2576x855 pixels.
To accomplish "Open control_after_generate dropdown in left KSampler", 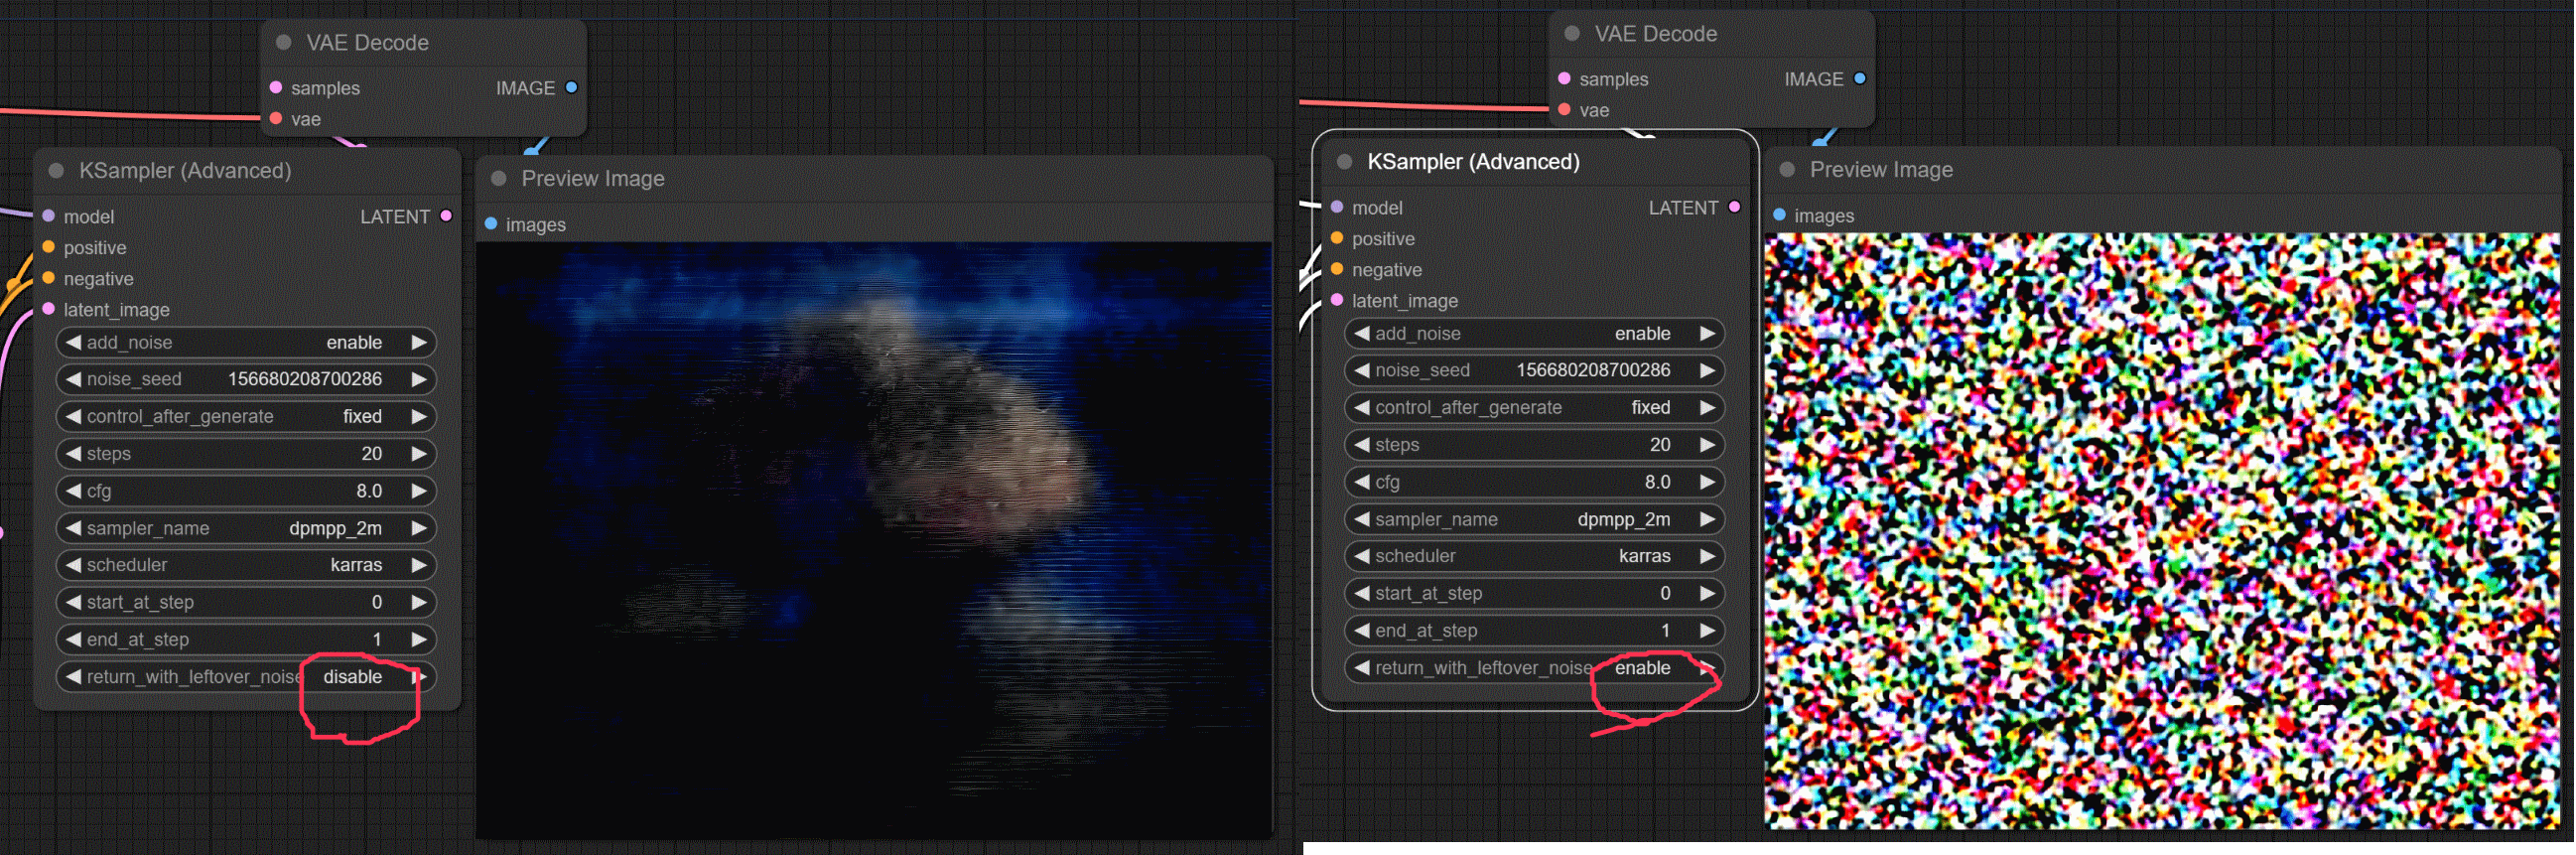I will (x=246, y=416).
